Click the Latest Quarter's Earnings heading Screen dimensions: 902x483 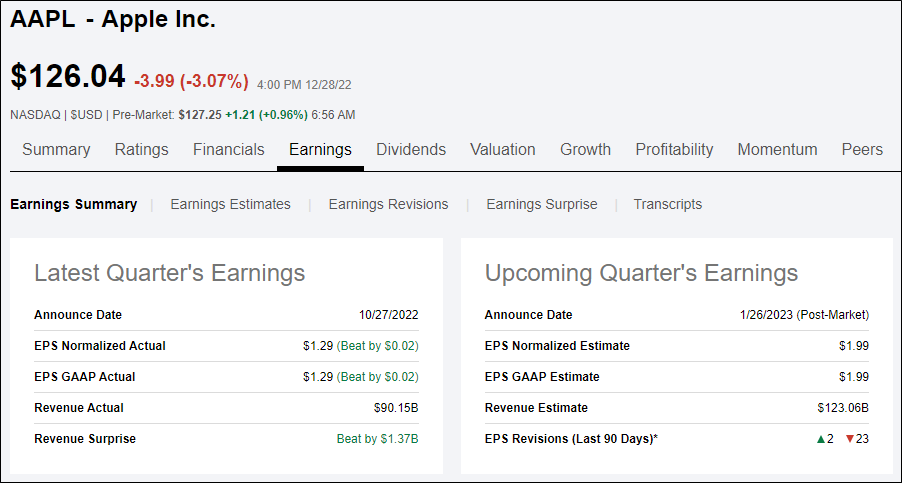pyautogui.click(x=170, y=273)
